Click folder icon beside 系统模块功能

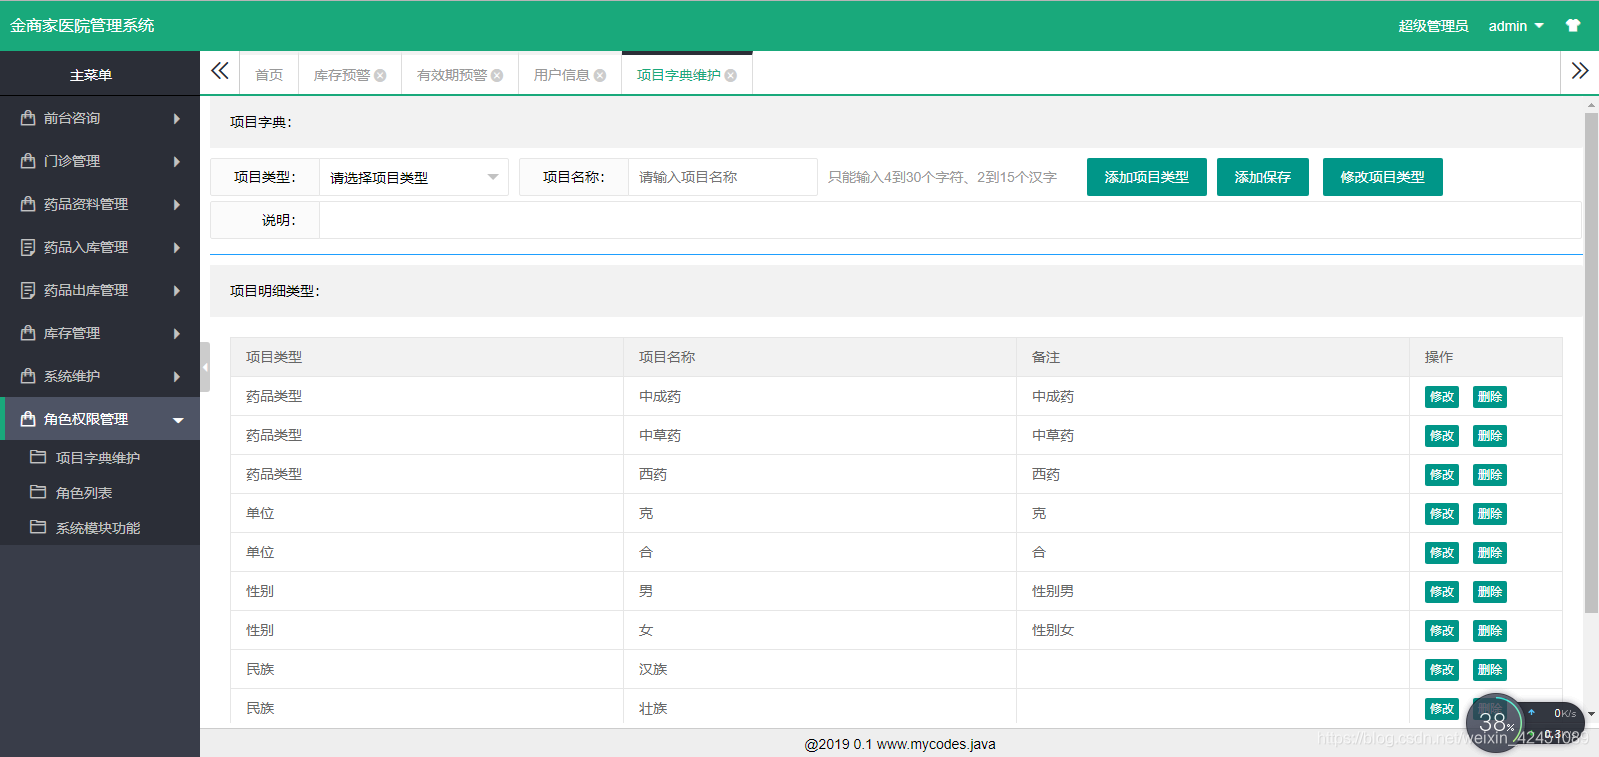pos(38,527)
